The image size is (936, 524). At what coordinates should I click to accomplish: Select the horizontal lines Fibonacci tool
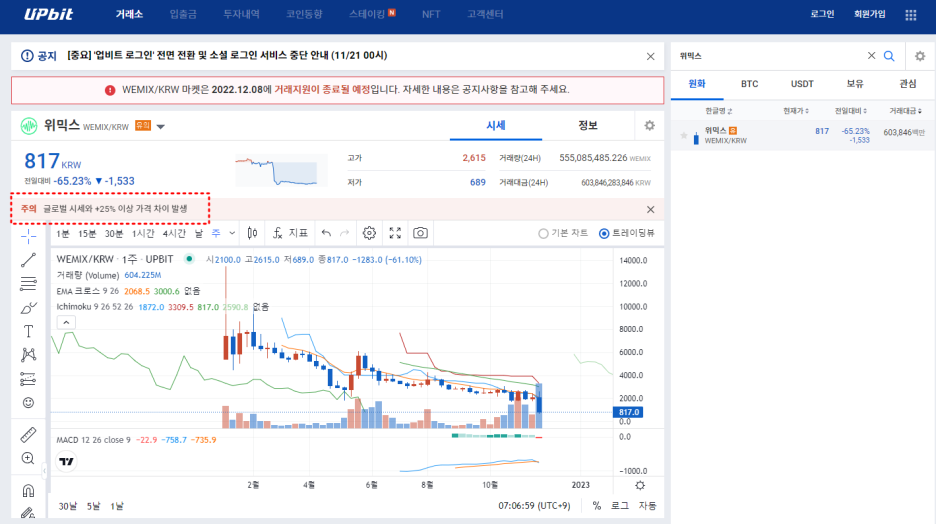pyautogui.click(x=28, y=284)
